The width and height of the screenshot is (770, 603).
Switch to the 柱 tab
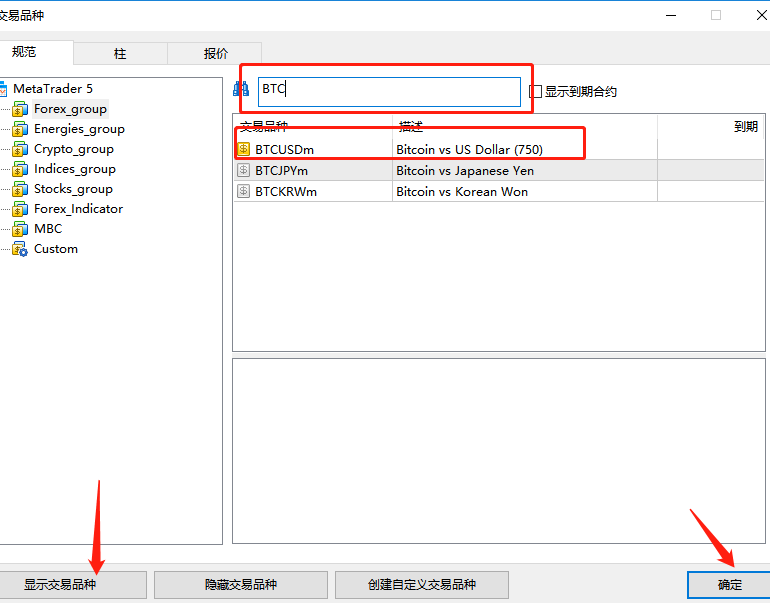pyautogui.click(x=120, y=54)
